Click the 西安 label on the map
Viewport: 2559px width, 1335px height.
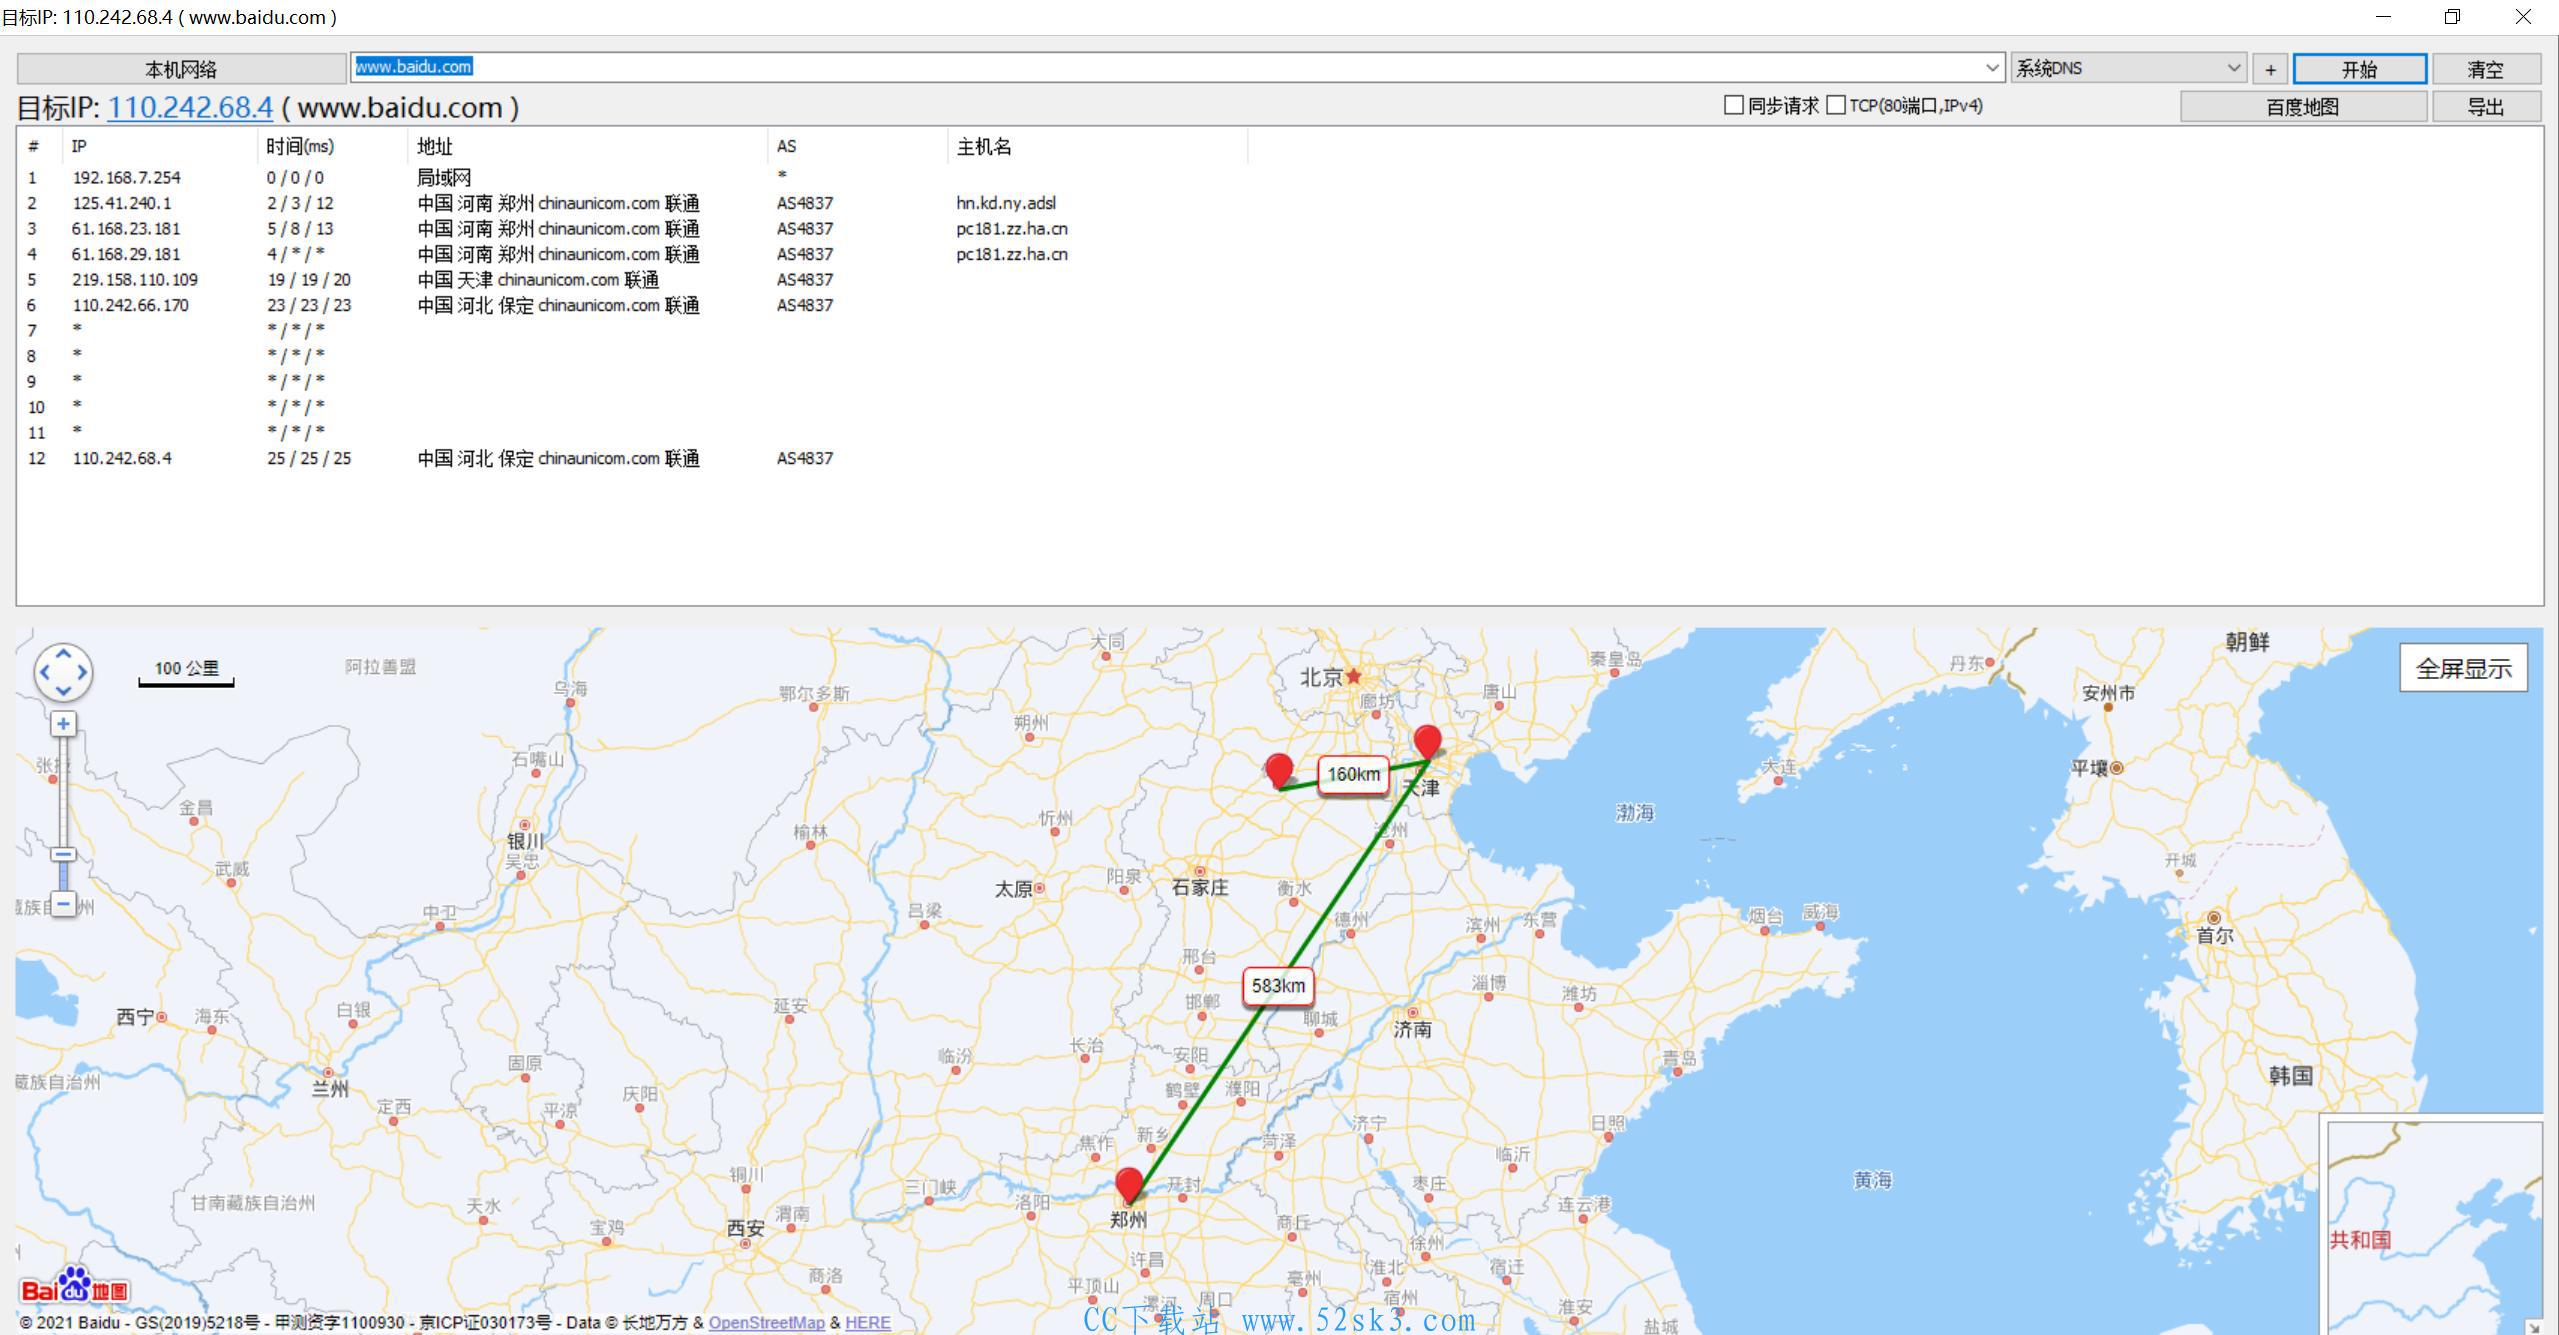click(745, 1227)
